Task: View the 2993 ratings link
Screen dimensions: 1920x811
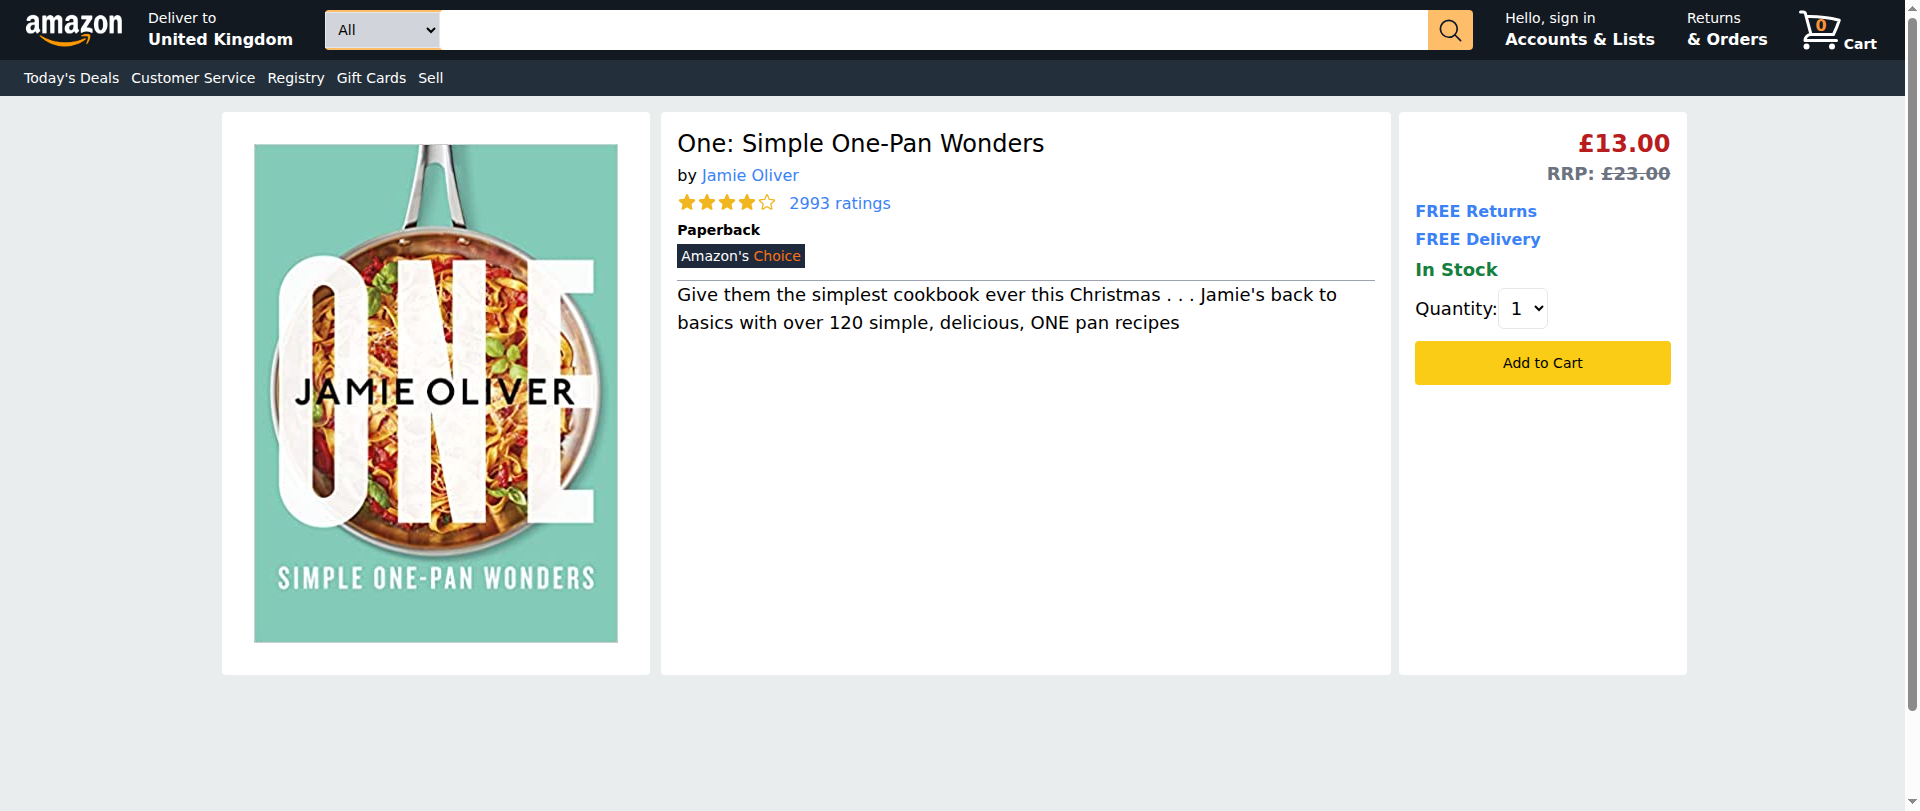Action: (x=840, y=203)
